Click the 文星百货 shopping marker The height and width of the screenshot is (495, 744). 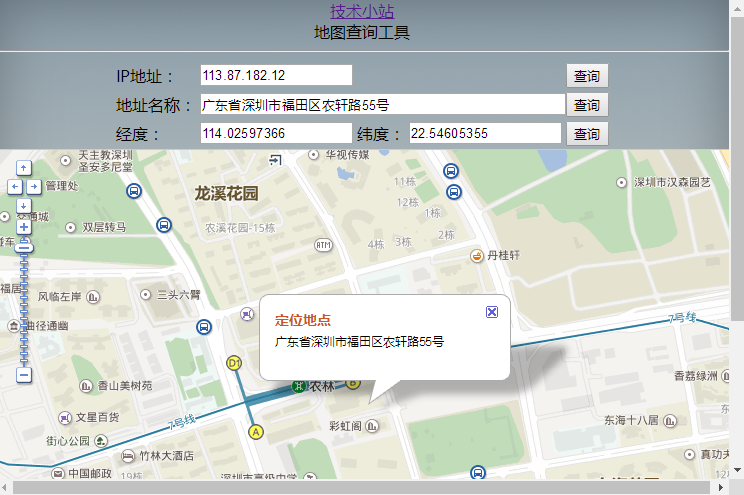click(x=65, y=418)
